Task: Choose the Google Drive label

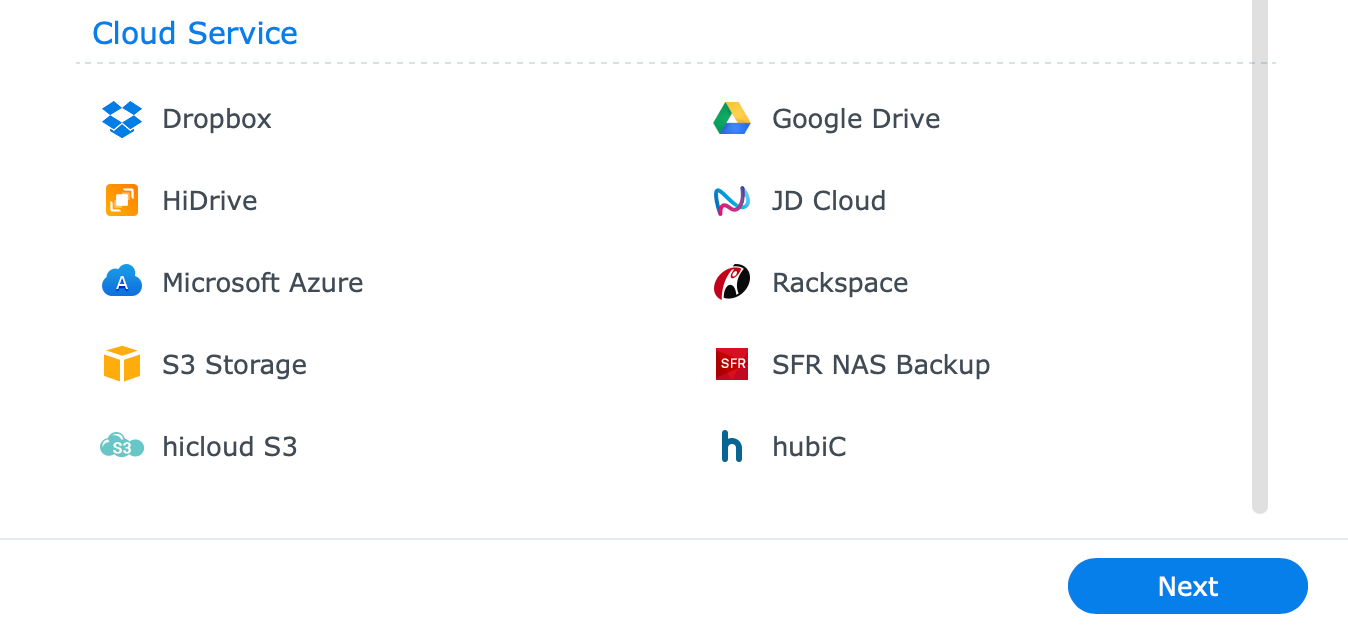Action: [856, 119]
